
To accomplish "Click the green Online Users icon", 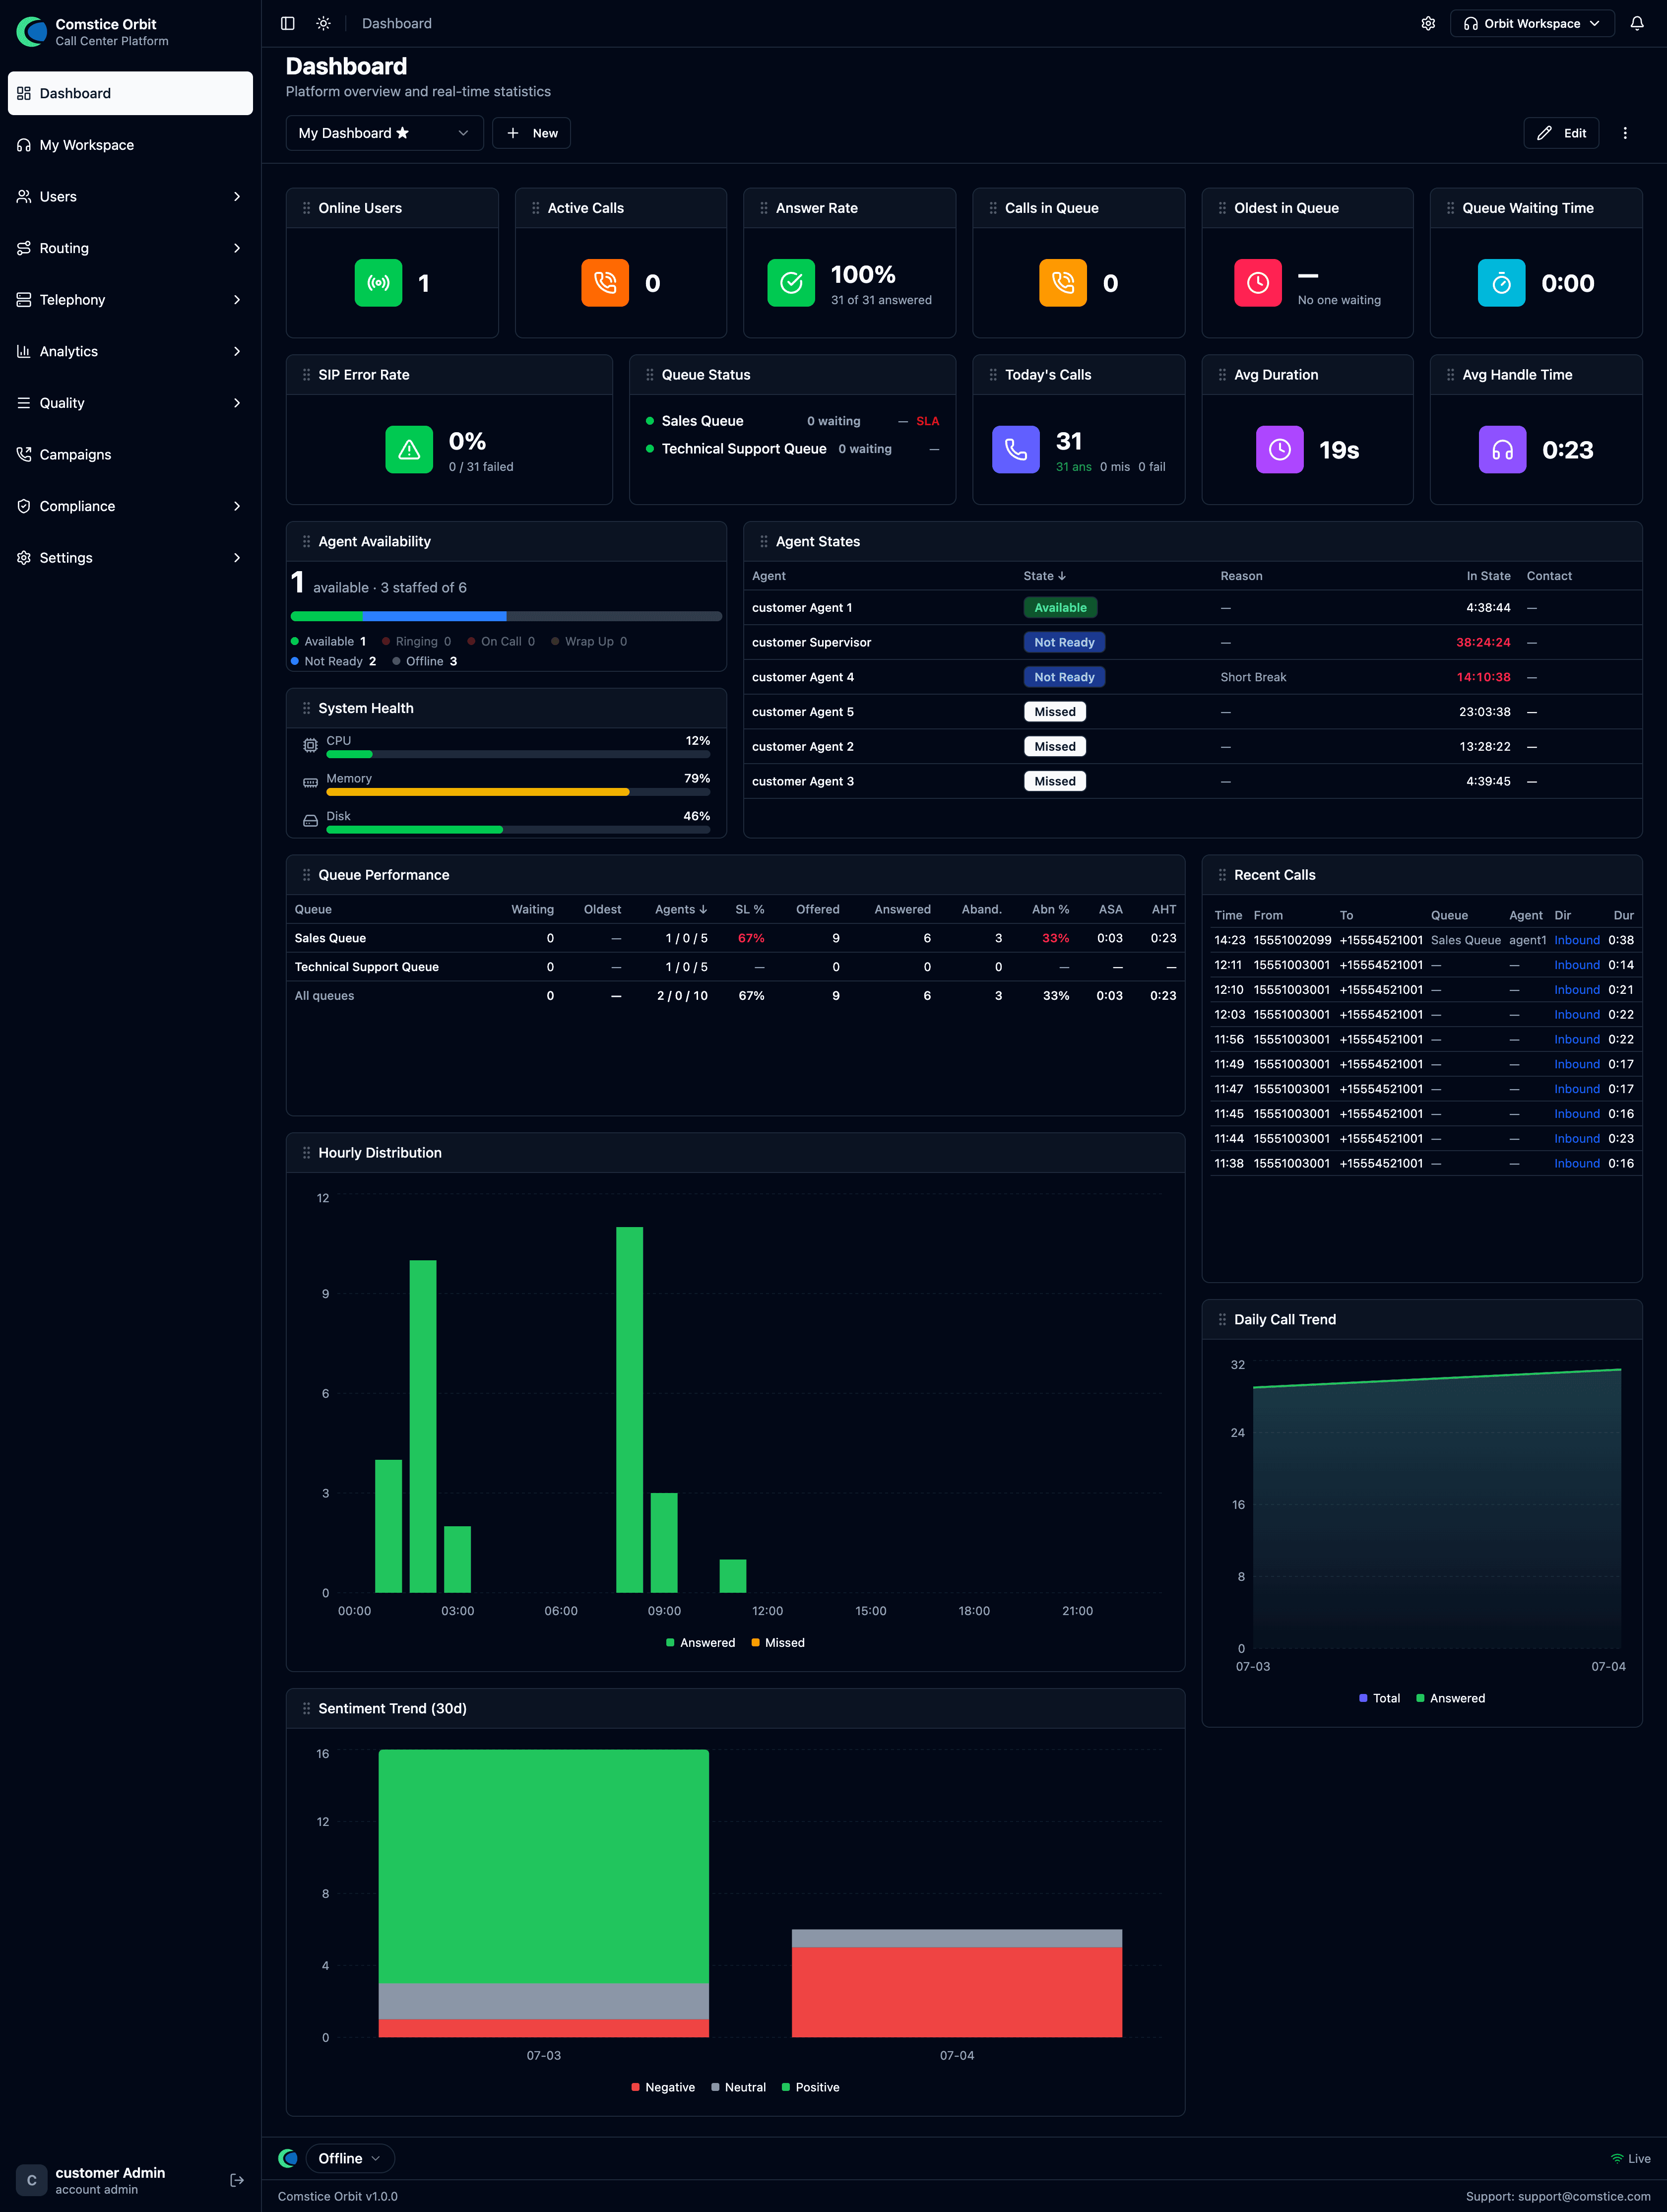I will (x=378, y=283).
